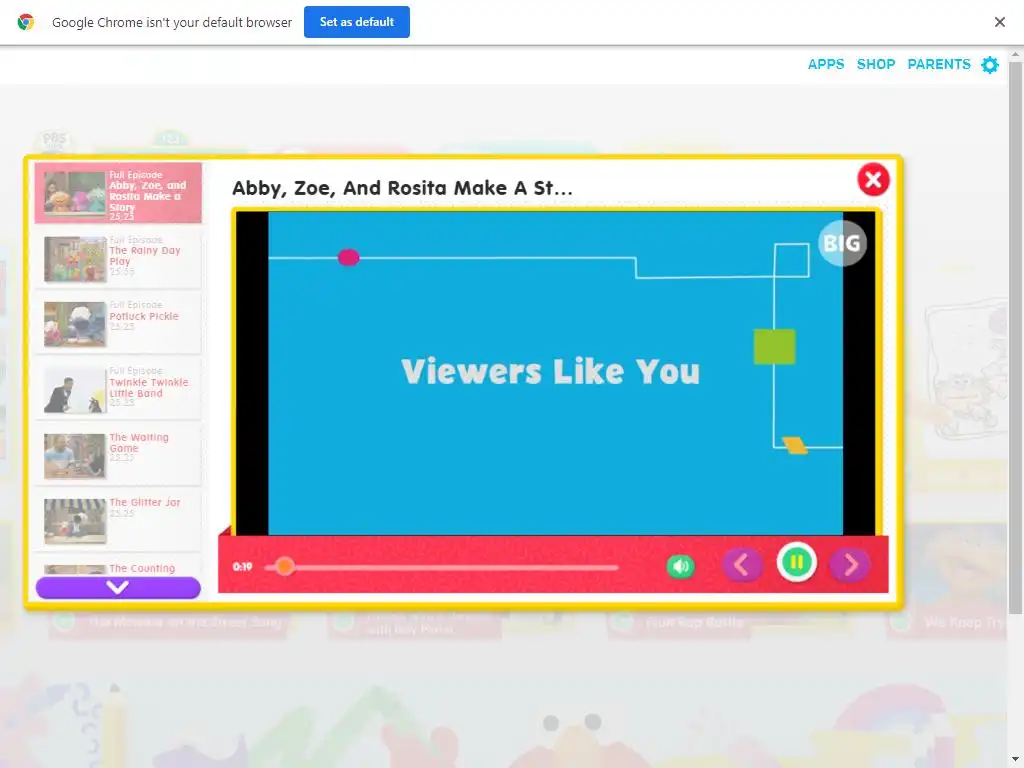Play Potluck Pickle episode
Image resolution: width=1024 pixels, height=768 pixels.
tap(118, 323)
